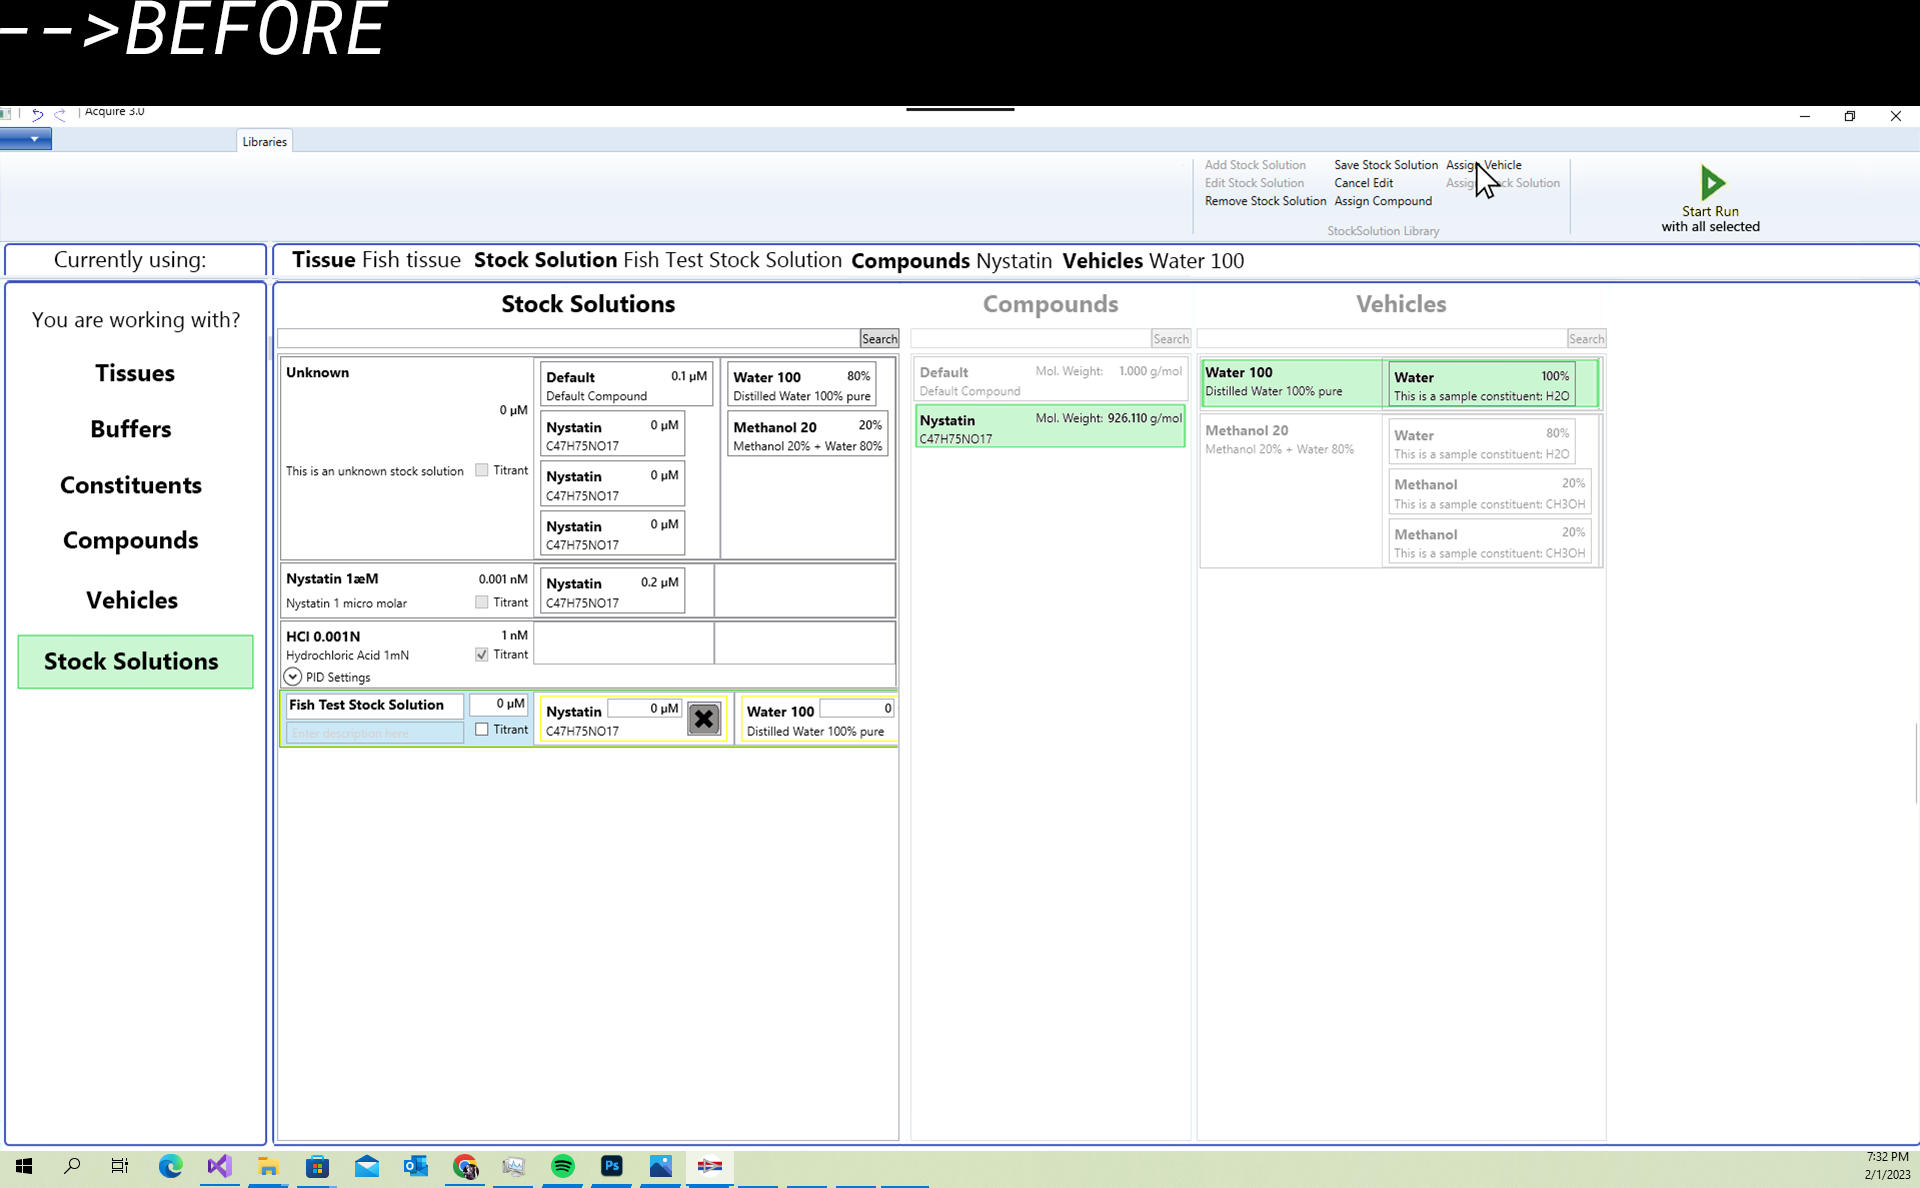Launch Photoshop from the taskbar
This screenshot has width=1920, height=1188.
(612, 1166)
